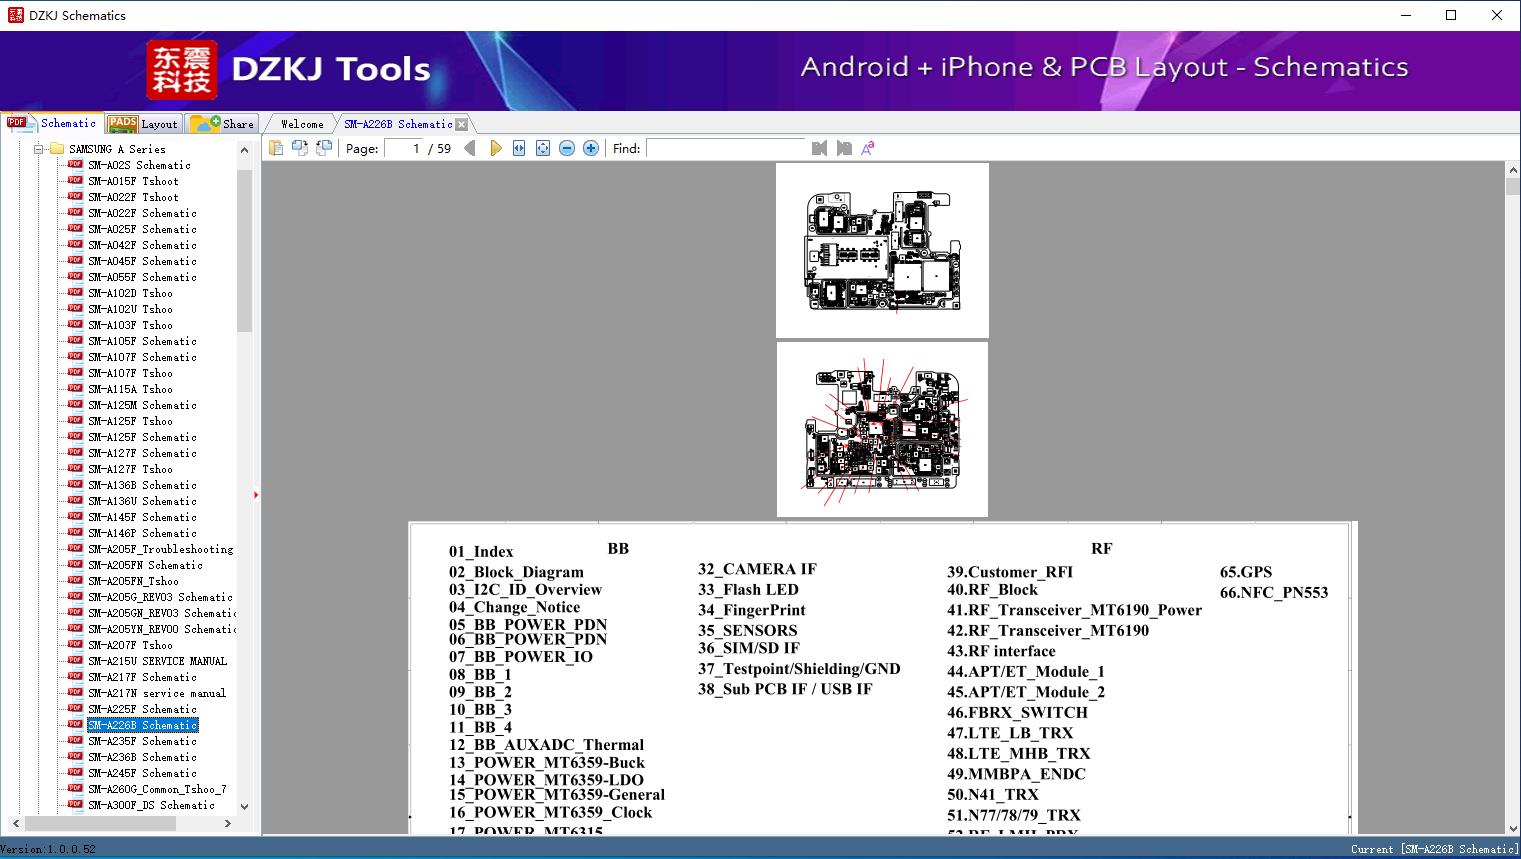The image size is (1521, 859).
Task: Choose SM-A127F Schematic from the tree
Action: tap(142, 453)
